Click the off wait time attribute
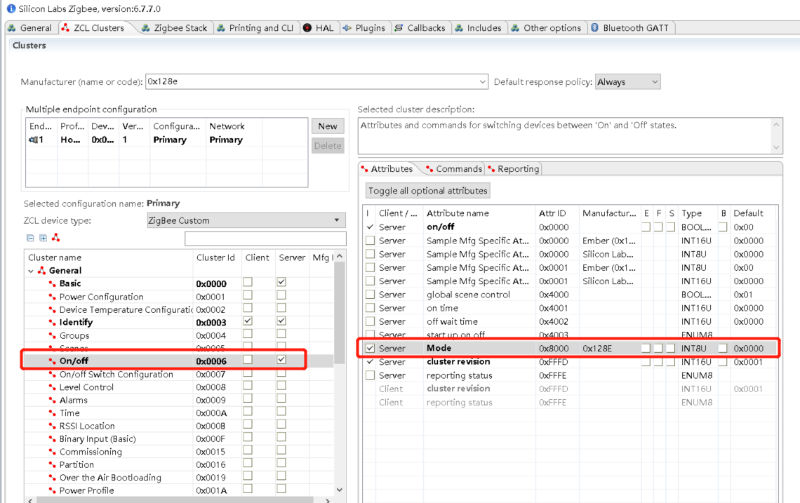 (x=452, y=321)
